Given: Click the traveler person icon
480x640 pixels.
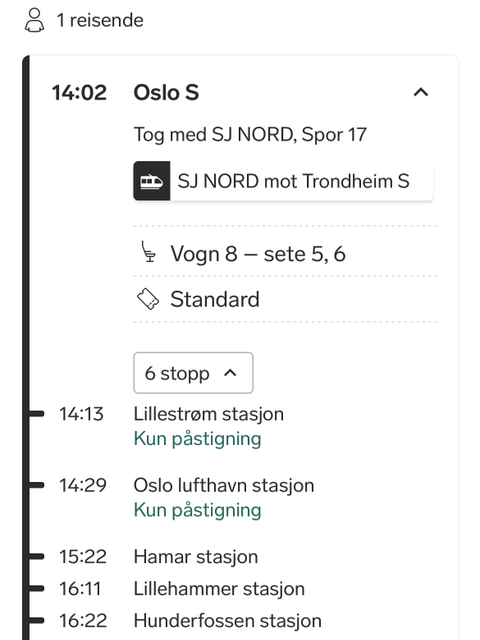Looking at the screenshot, I should pos(34,20).
